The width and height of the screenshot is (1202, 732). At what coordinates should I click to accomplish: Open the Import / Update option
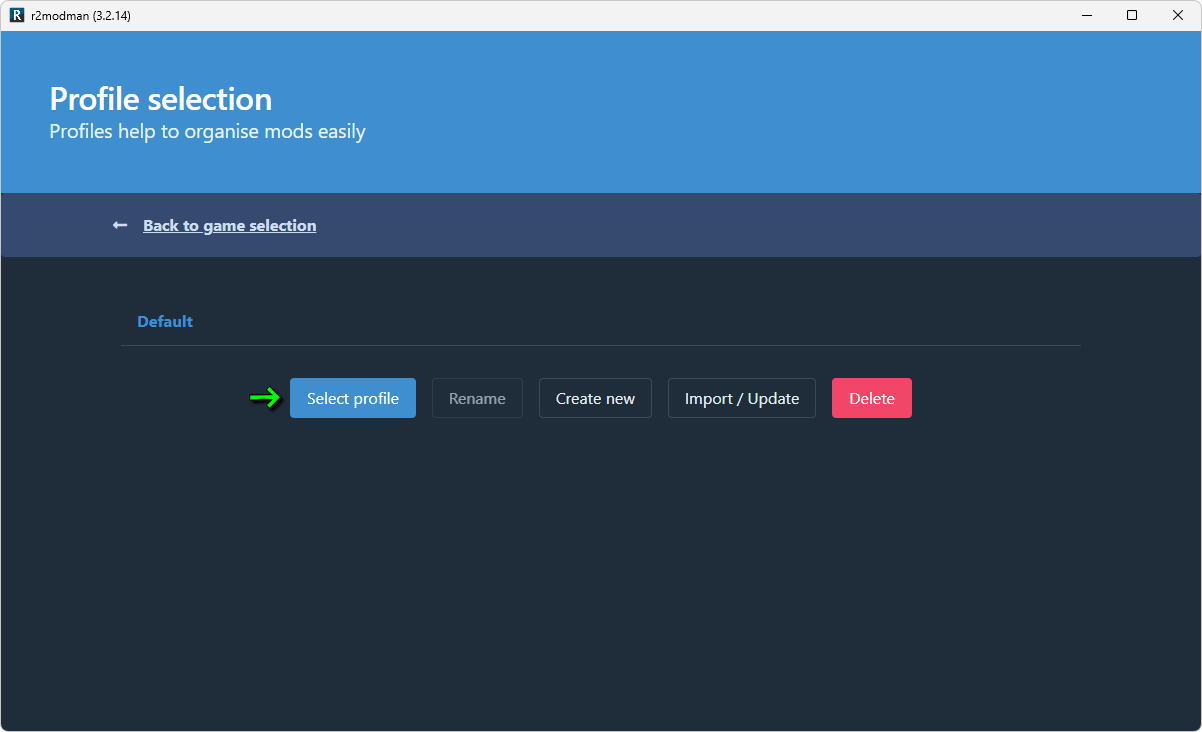point(741,398)
